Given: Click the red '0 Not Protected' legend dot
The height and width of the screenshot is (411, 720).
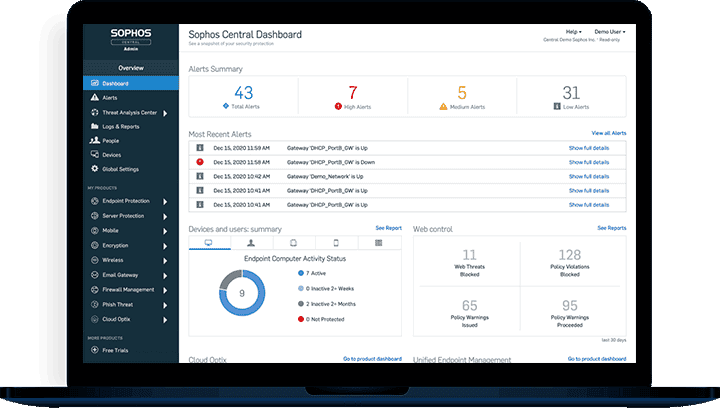Looking at the screenshot, I should click(301, 319).
